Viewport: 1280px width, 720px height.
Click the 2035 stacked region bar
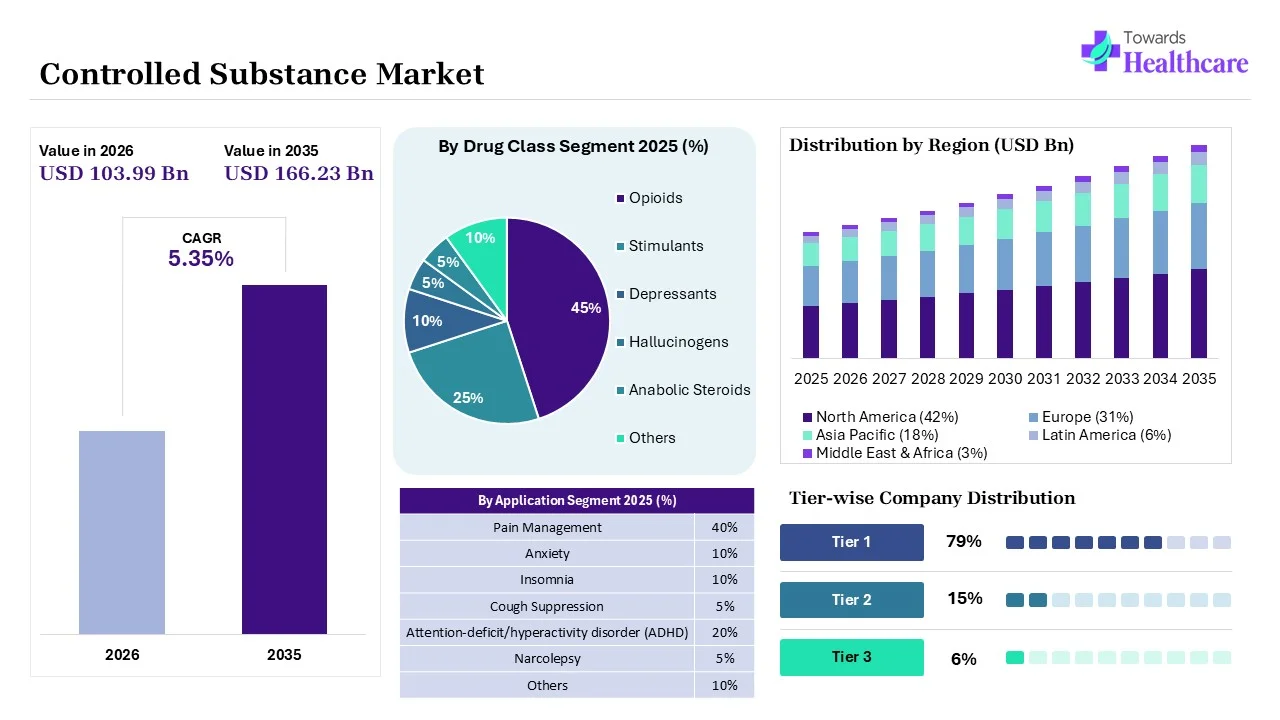pos(1199,251)
